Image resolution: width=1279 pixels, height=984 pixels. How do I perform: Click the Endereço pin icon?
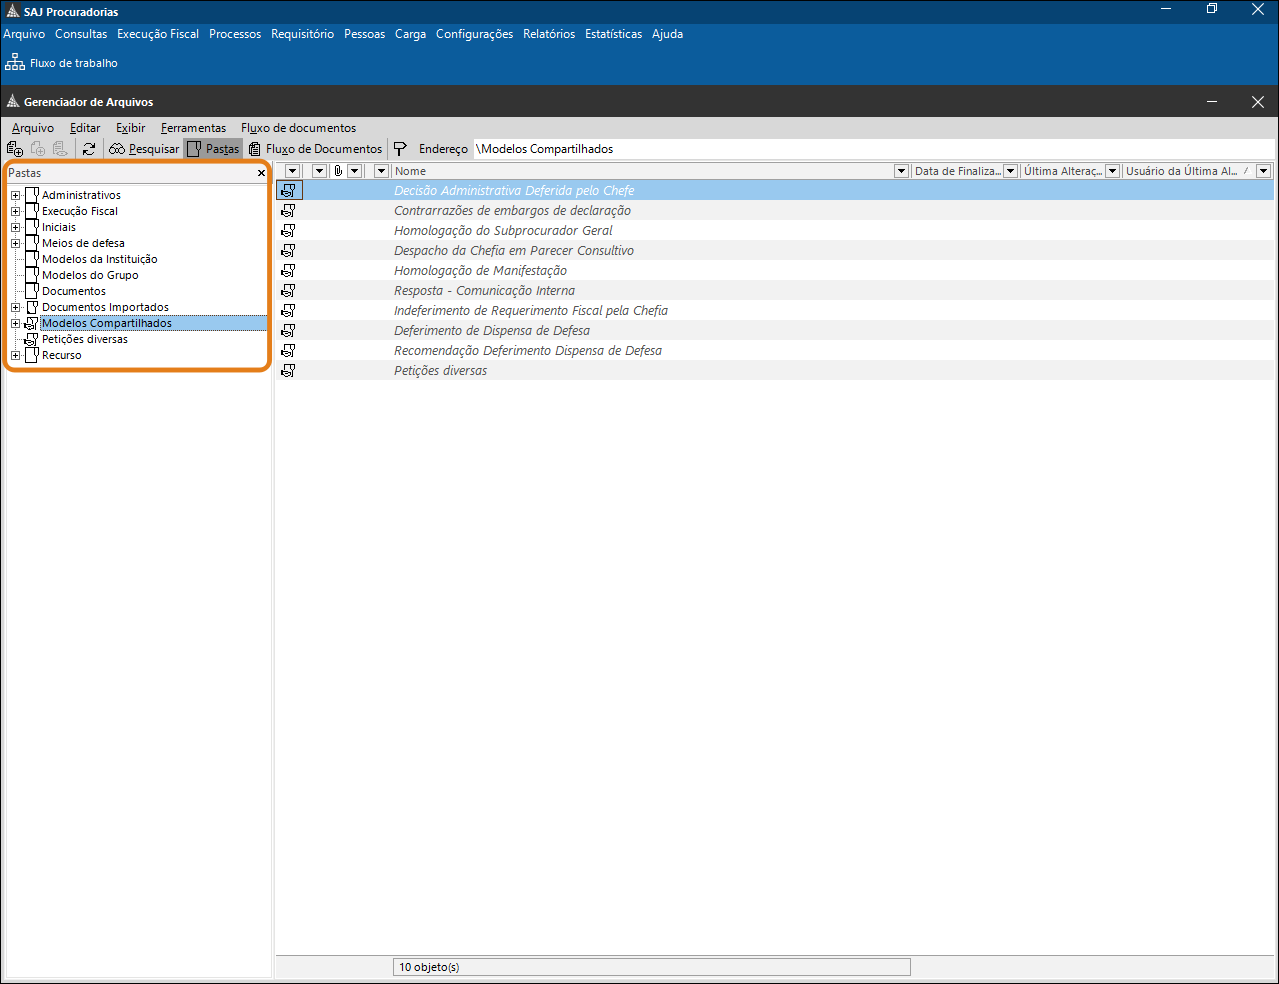(x=400, y=149)
